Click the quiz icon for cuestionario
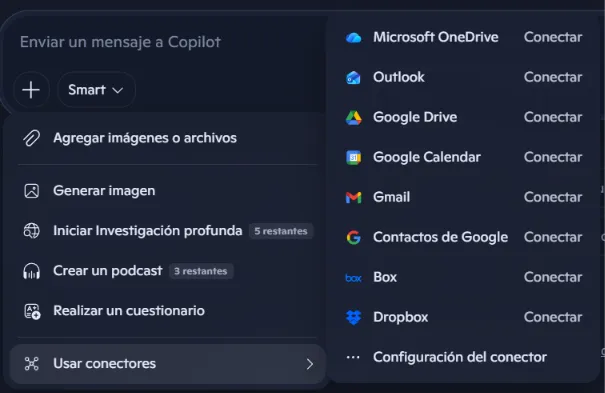This screenshot has width=605, height=393. 32,311
